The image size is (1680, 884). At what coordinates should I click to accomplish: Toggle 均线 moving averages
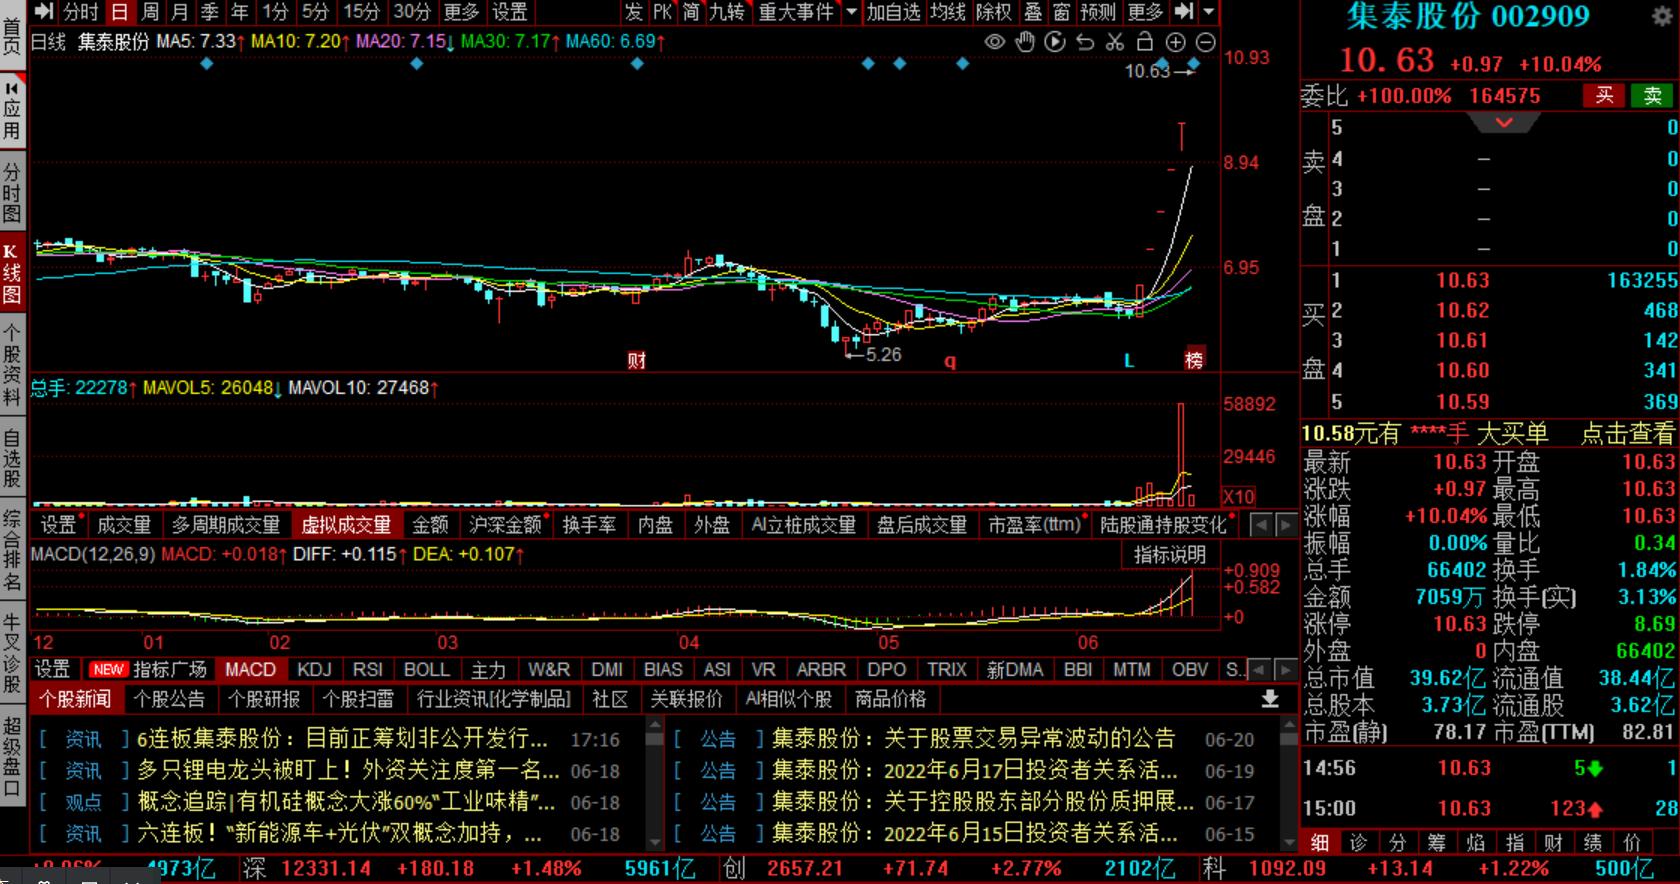pyautogui.click(x=948, y=12)
